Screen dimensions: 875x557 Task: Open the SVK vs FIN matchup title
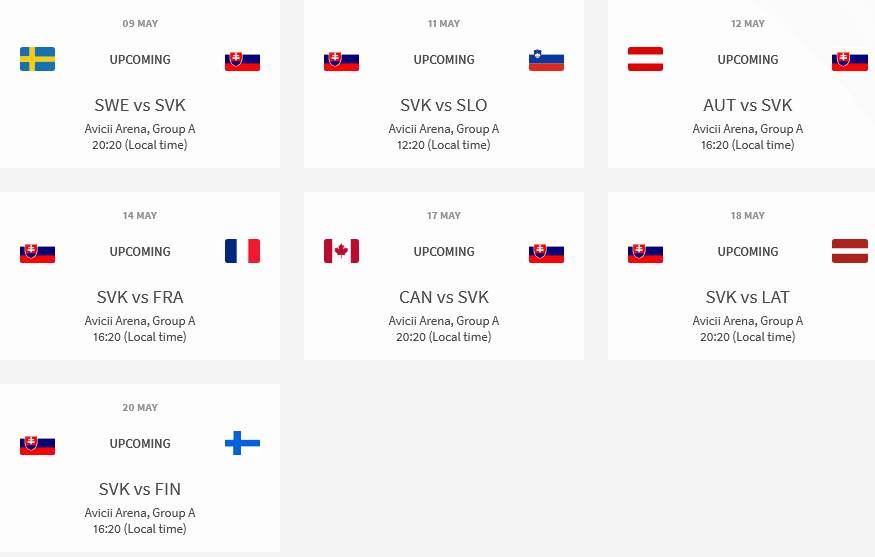point(140,489)
